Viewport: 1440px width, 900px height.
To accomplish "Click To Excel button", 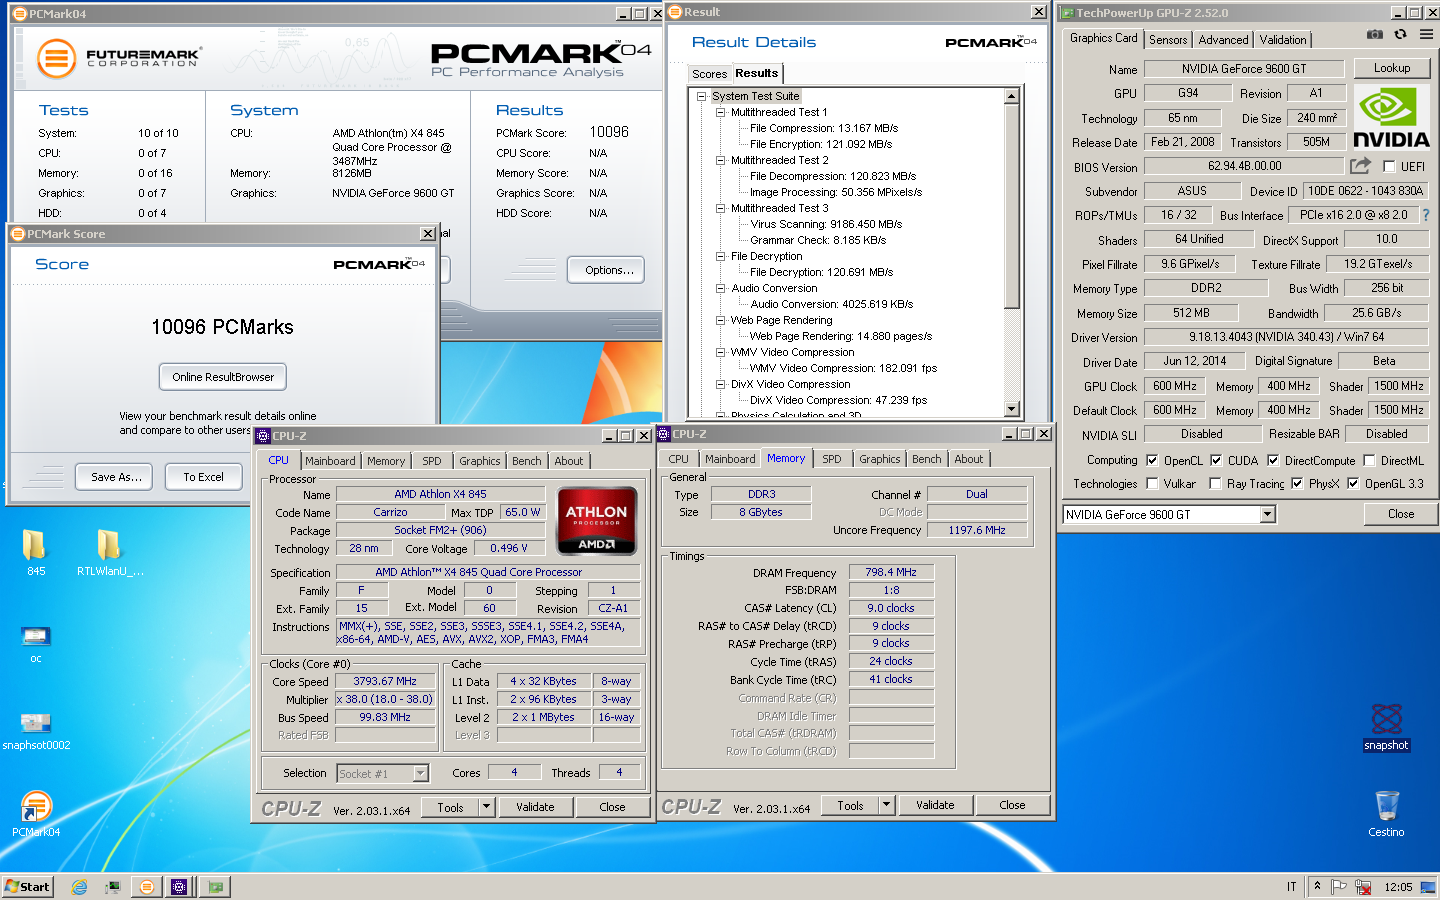I will 203,477.
